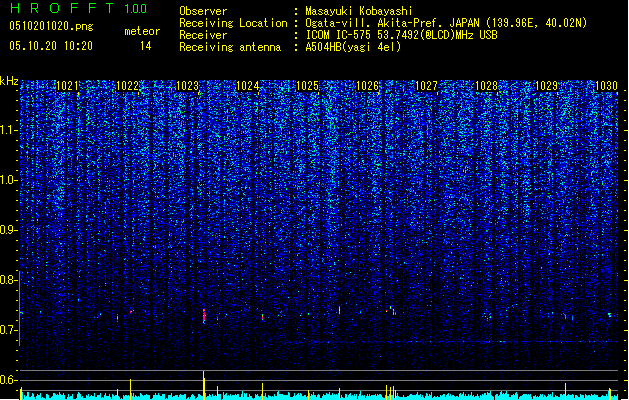Click the 1.1 frequency axis label

pos(8,130)
